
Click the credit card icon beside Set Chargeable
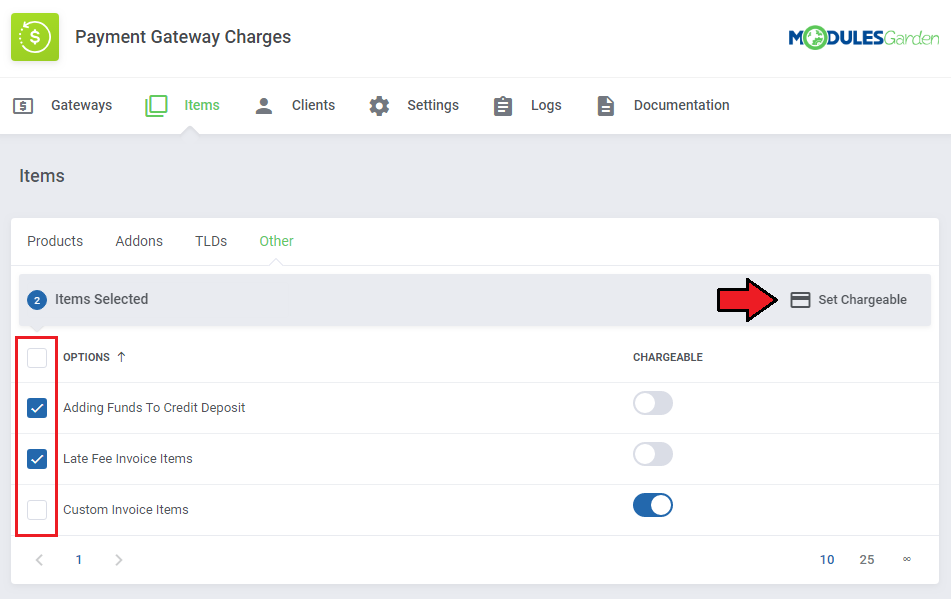pos(800,300)
